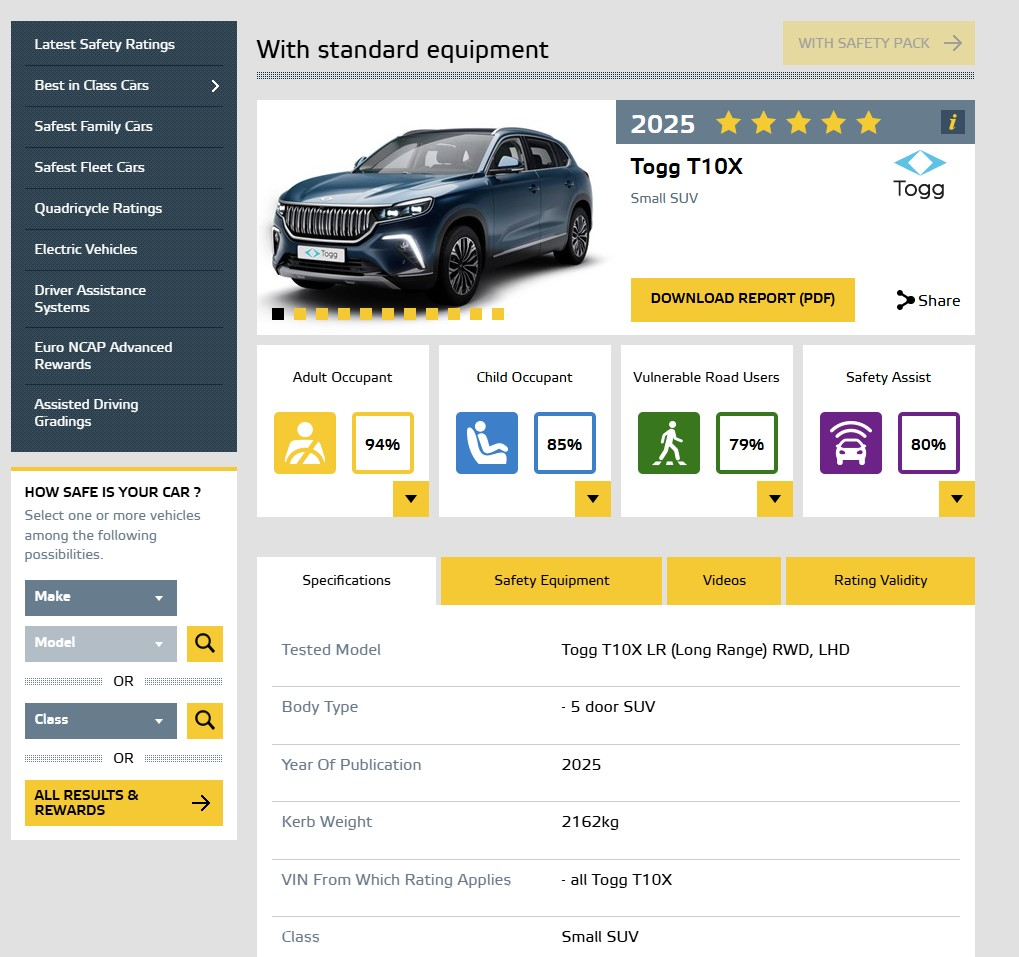Click the Adult Occupant 94% score box
This screenshot has height=957, width=1019.
pos(383,443)
